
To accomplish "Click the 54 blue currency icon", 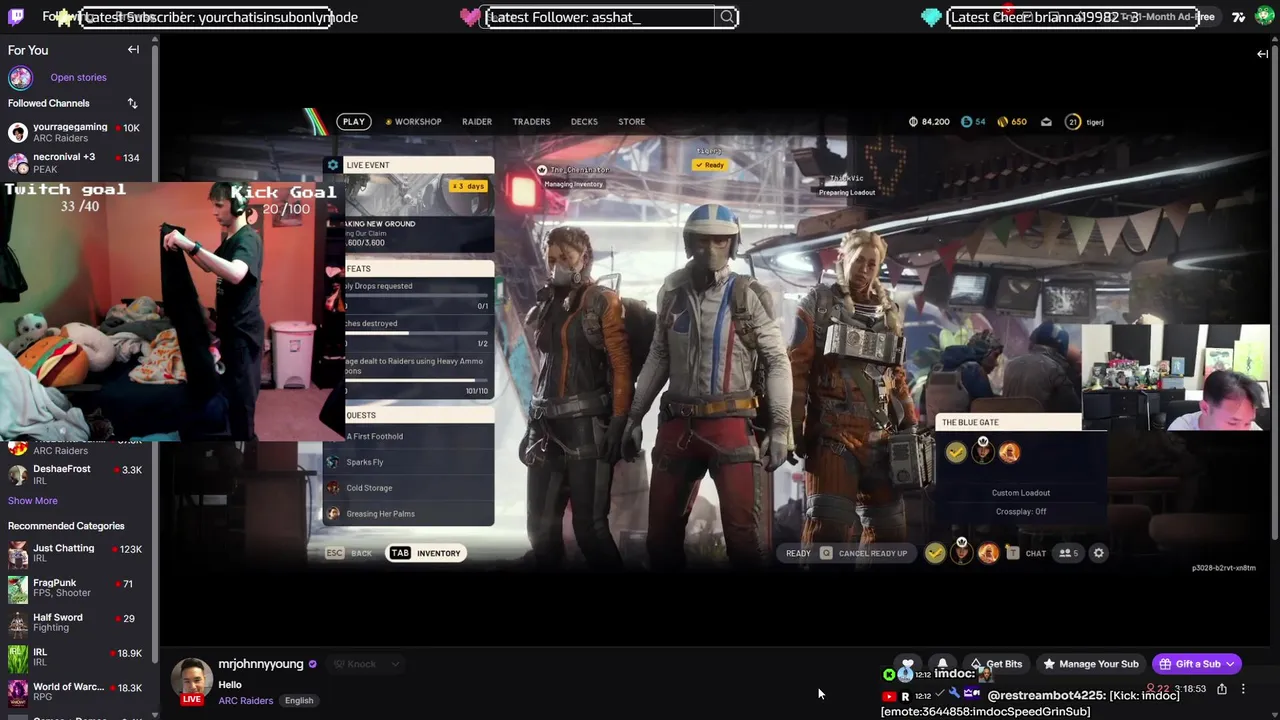I will (x=966, y=122).
